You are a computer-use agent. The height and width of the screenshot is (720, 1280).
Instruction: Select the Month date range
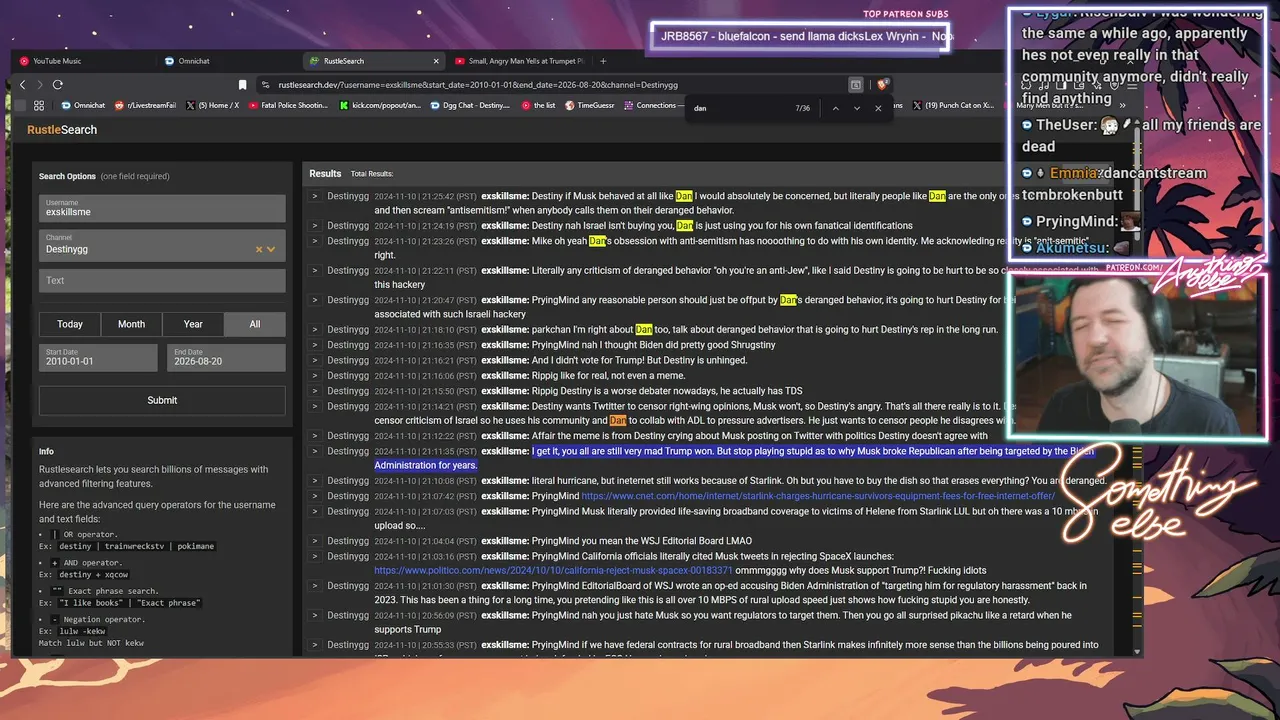pos(131,324)
